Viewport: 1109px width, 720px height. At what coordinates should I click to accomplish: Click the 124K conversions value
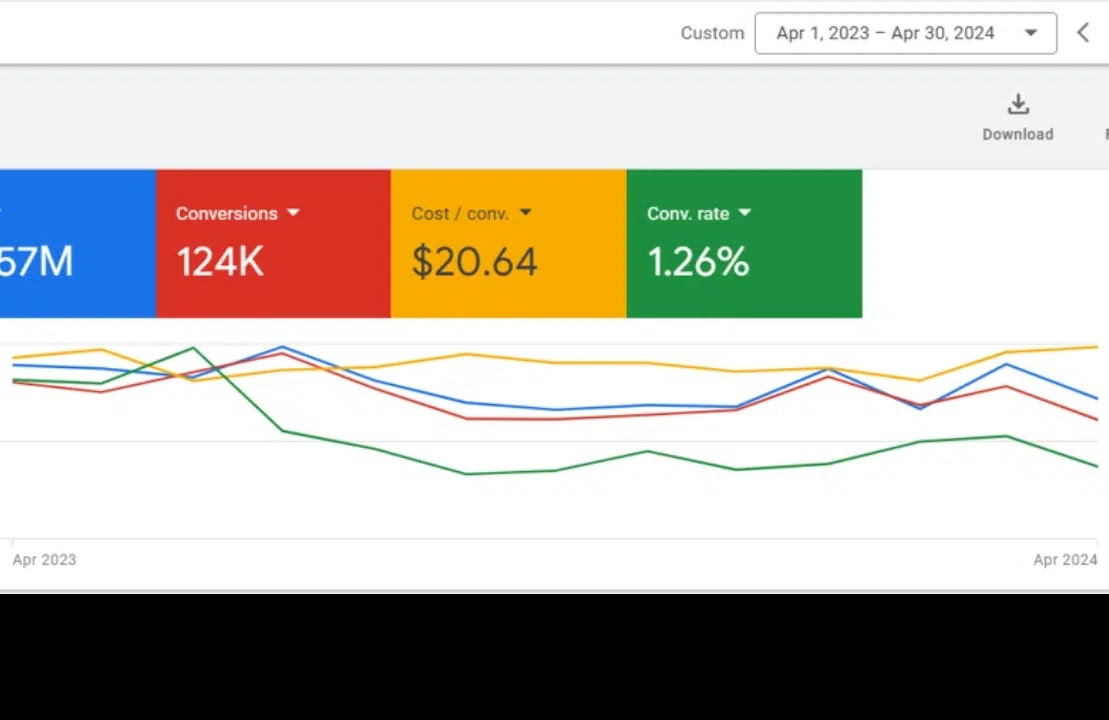pos(220,262)
